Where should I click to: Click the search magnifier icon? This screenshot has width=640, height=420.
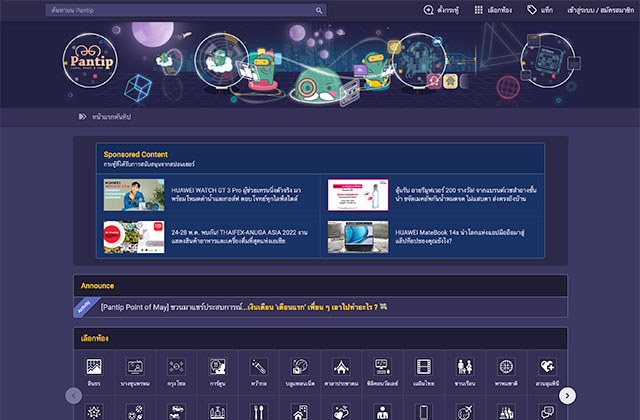click(x=320, y=10)
